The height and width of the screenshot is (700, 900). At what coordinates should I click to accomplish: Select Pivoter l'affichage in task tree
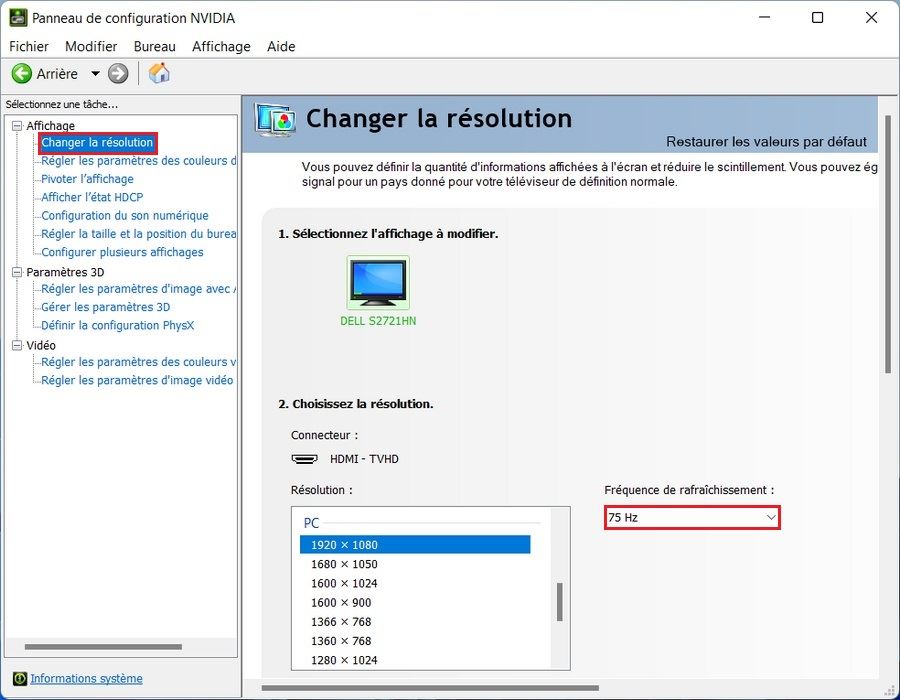click(x=87, y=179)
